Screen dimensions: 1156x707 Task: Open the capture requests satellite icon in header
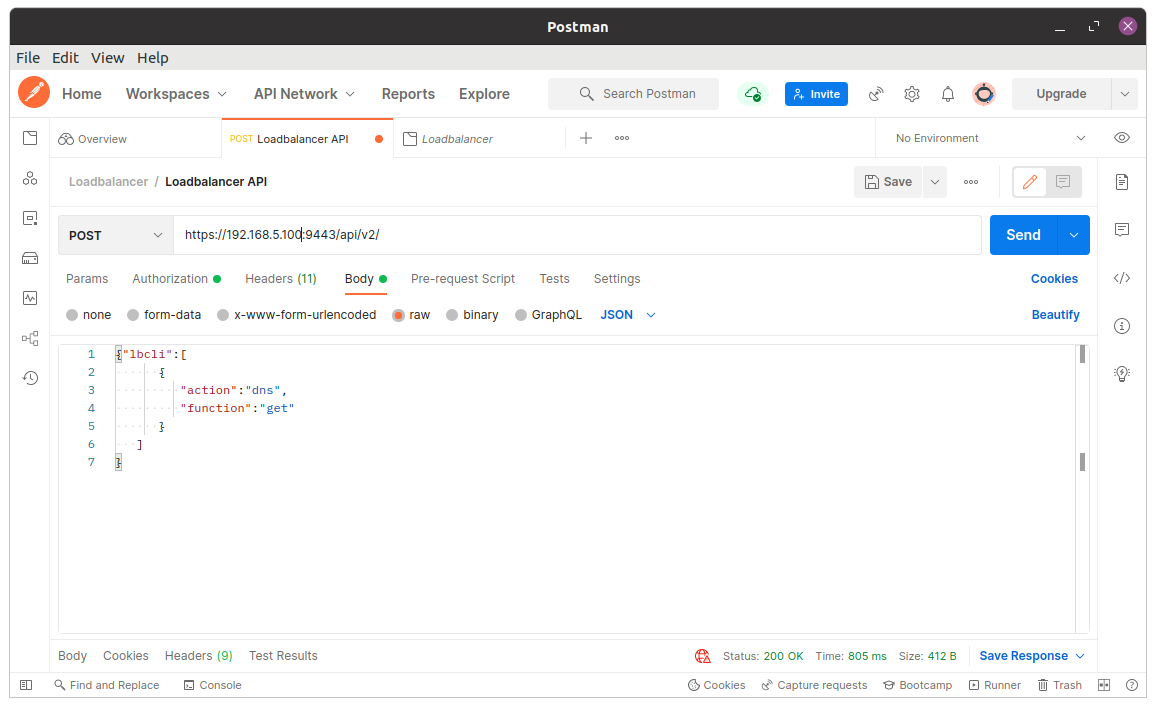[876, 94]
